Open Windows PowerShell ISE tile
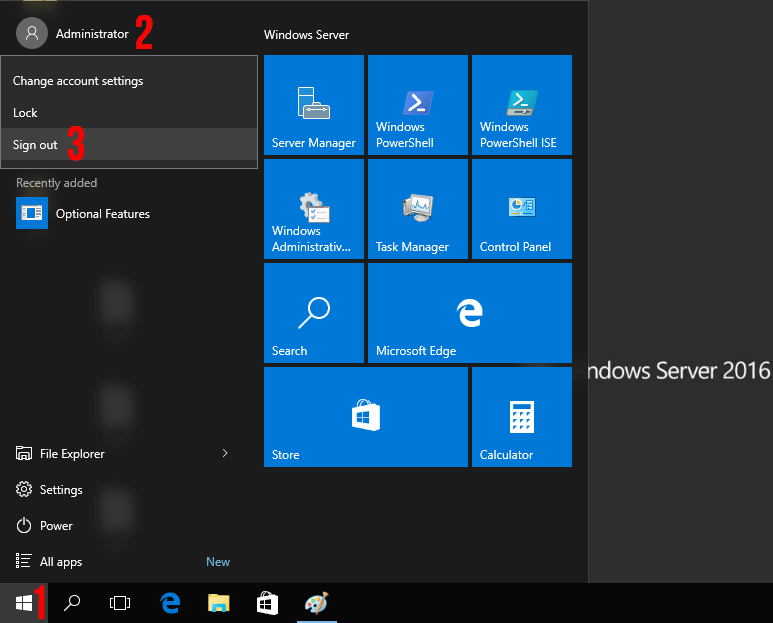The height and width of the screenshot is (623, 773). click(x=522, y=105)
